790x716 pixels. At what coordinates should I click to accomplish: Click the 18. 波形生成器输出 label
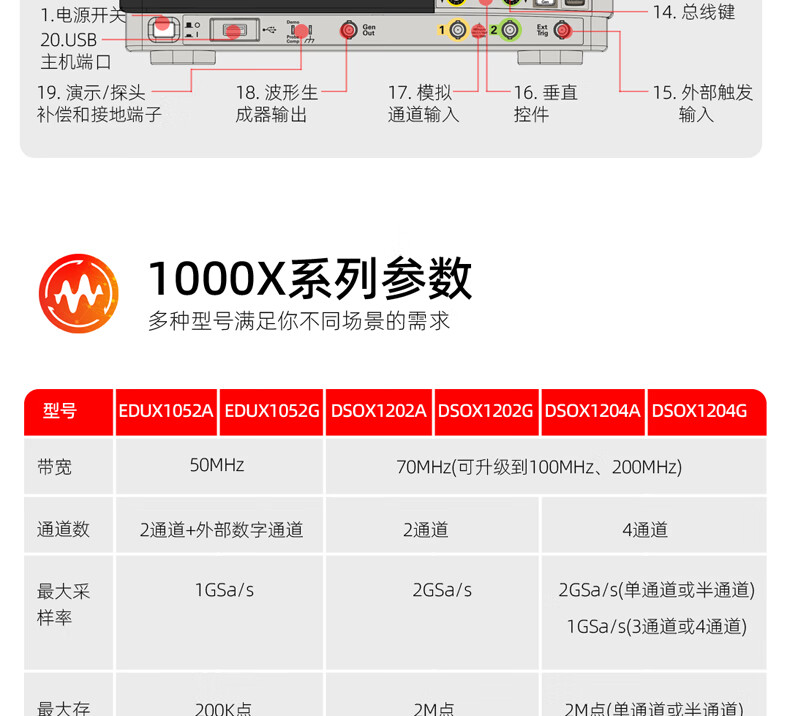276,103
